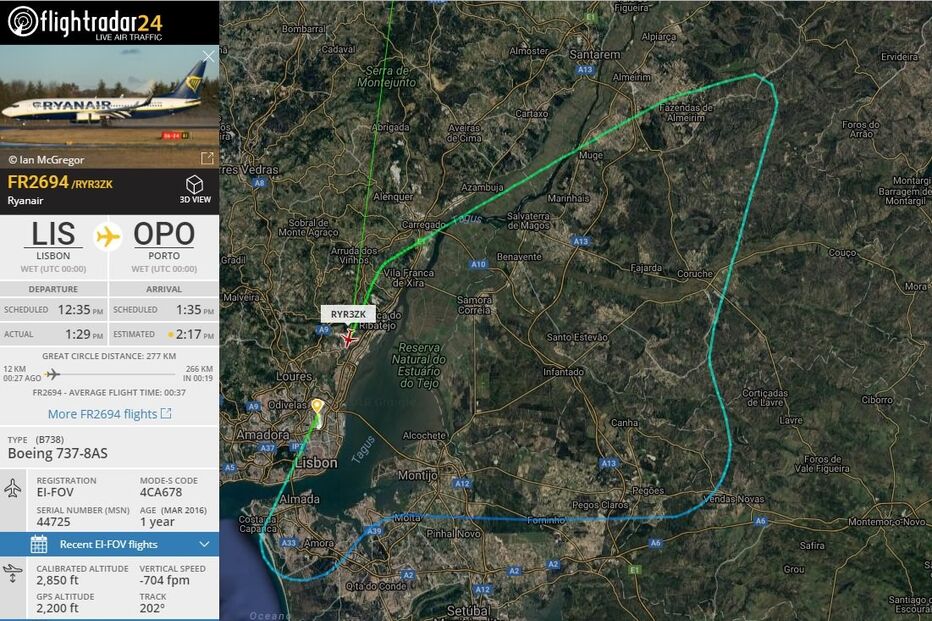Close the flight details panel
Image resolution: width=932 pixels, height=621 pixels.
(x=208, y=56)
